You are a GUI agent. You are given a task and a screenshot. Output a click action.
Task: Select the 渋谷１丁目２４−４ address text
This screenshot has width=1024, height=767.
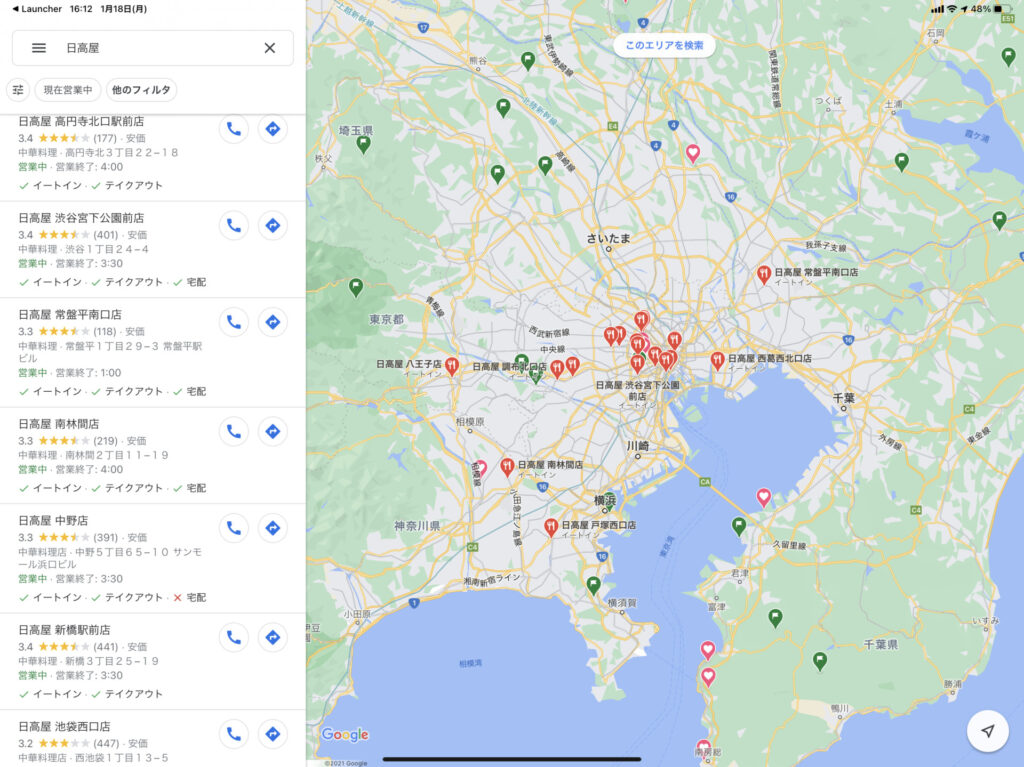(106, 249)
